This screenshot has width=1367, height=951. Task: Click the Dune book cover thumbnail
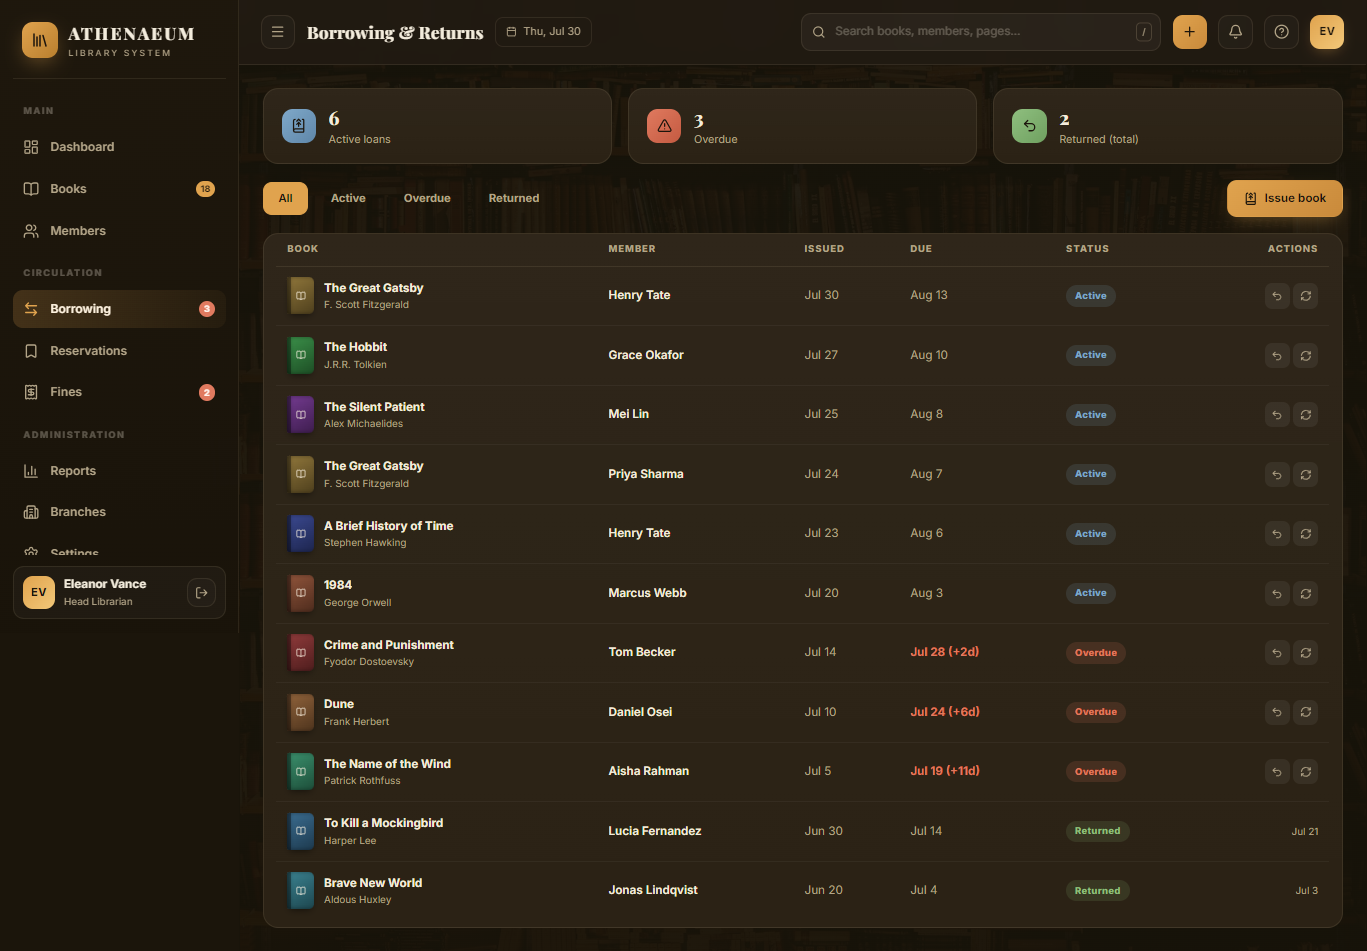pyautogui.click(x=300, y=712)
